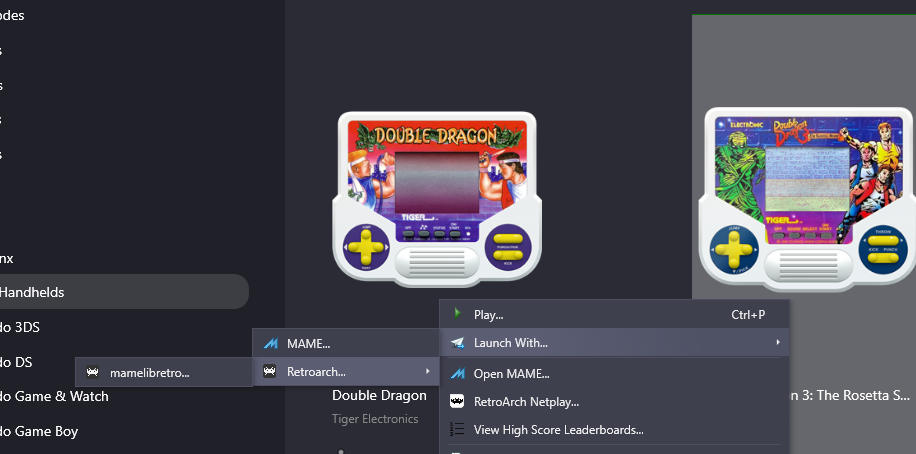Viewport: 916px width, 454px height.
Task: Select the DS platform in sidebar
Action: (x=16, y=362)
